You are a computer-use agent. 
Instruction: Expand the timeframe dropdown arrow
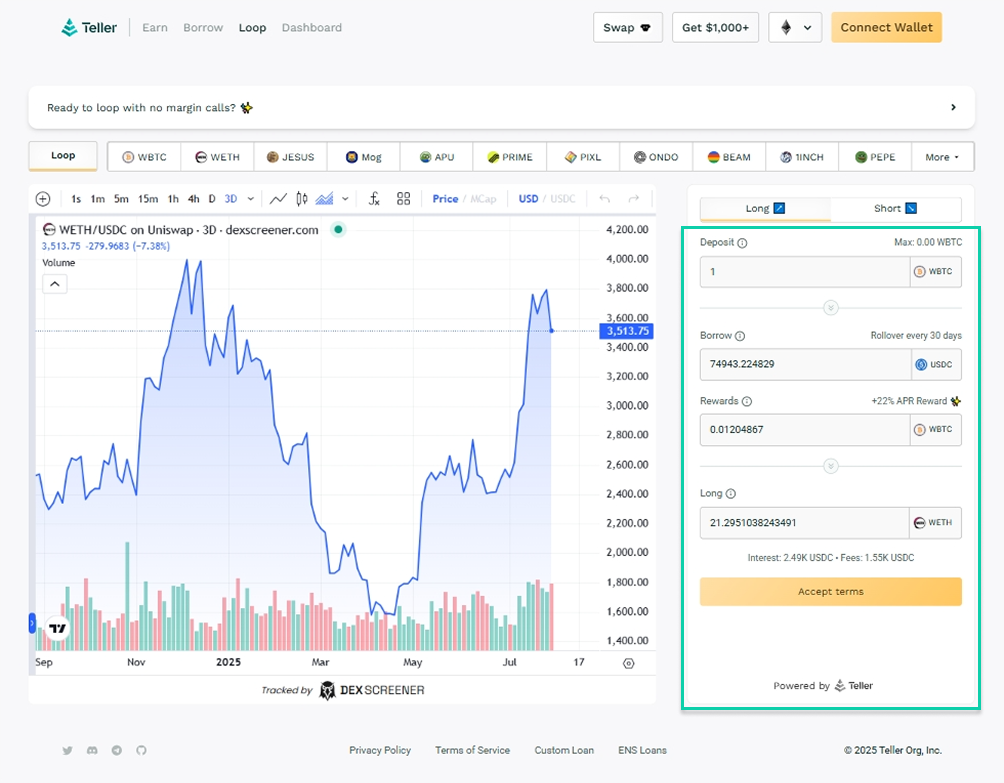pos(251,199)
